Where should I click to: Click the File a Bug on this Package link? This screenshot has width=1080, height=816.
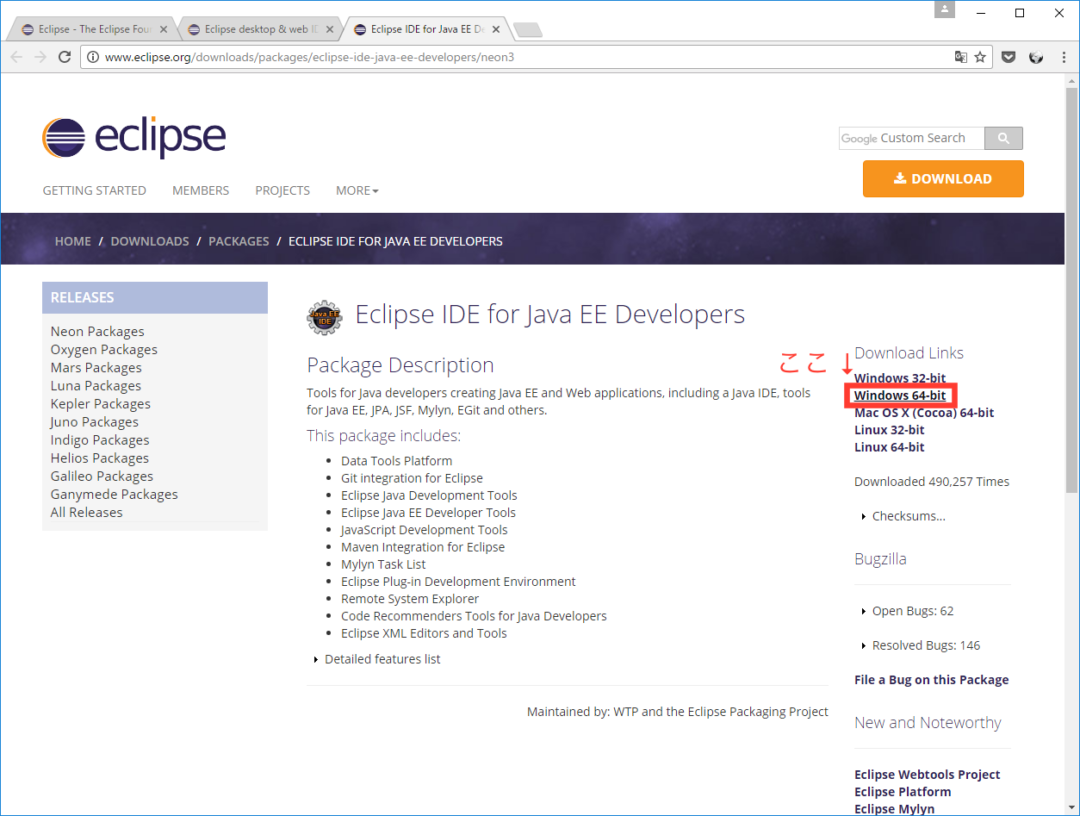point(931,680)
